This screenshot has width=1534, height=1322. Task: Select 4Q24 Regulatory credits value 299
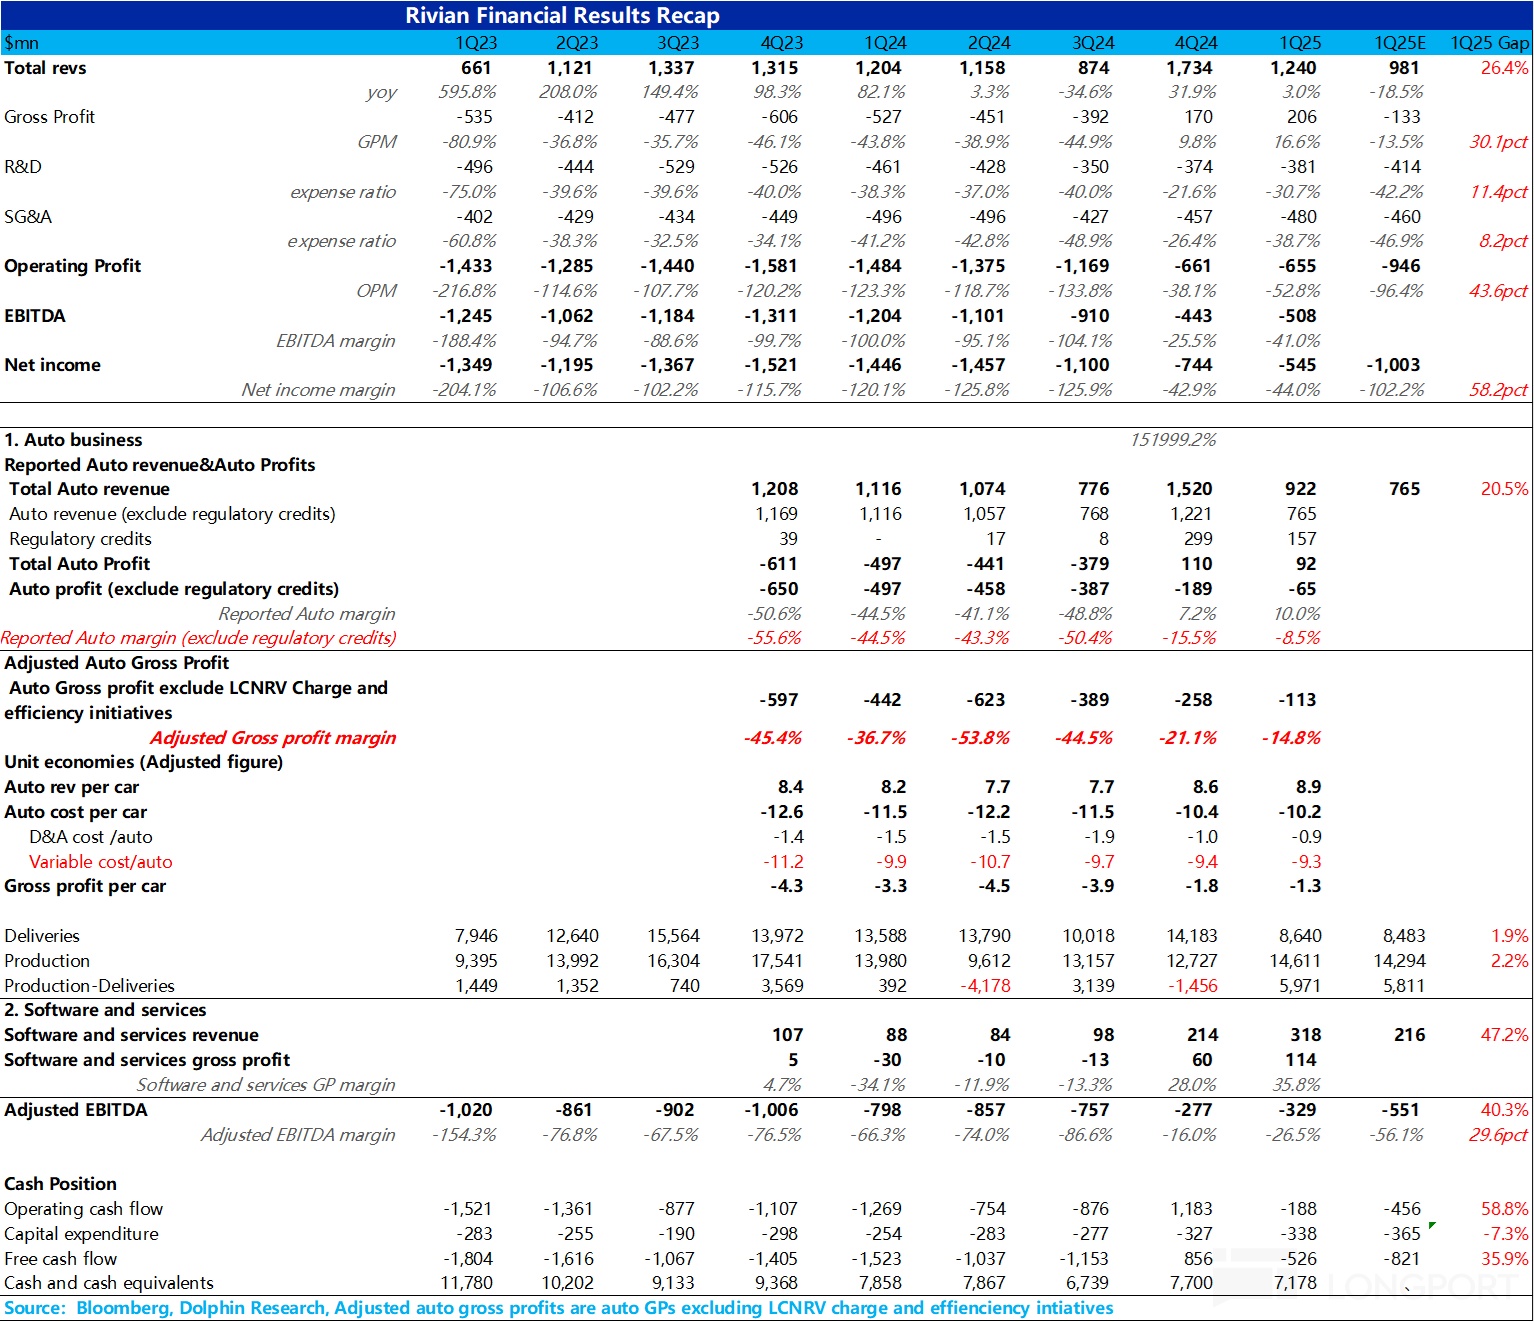click(x=1198, y=539)
